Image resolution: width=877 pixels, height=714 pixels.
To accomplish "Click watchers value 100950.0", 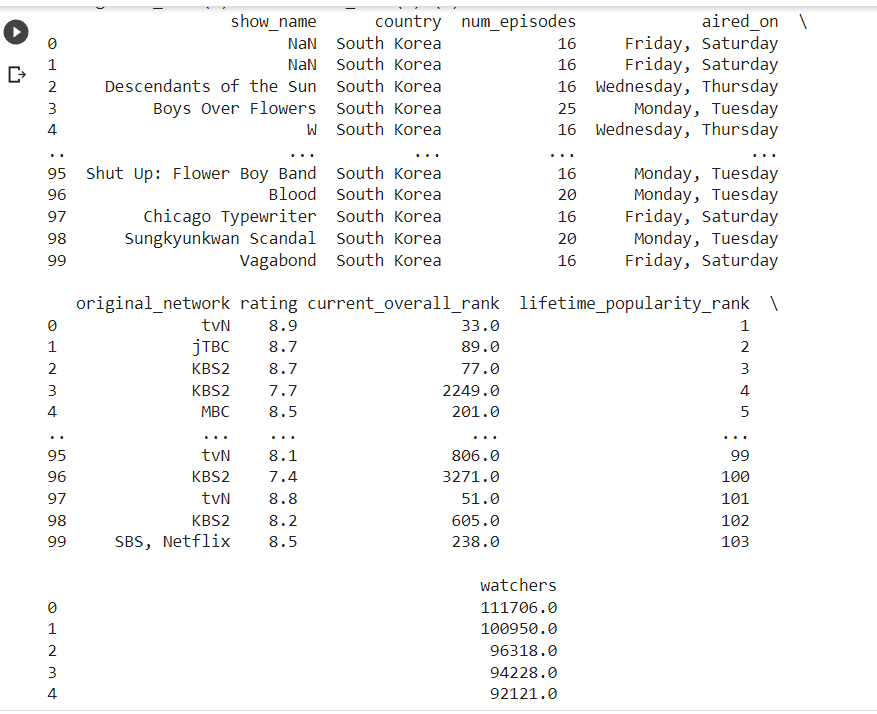I will click(x=518, y=629).
